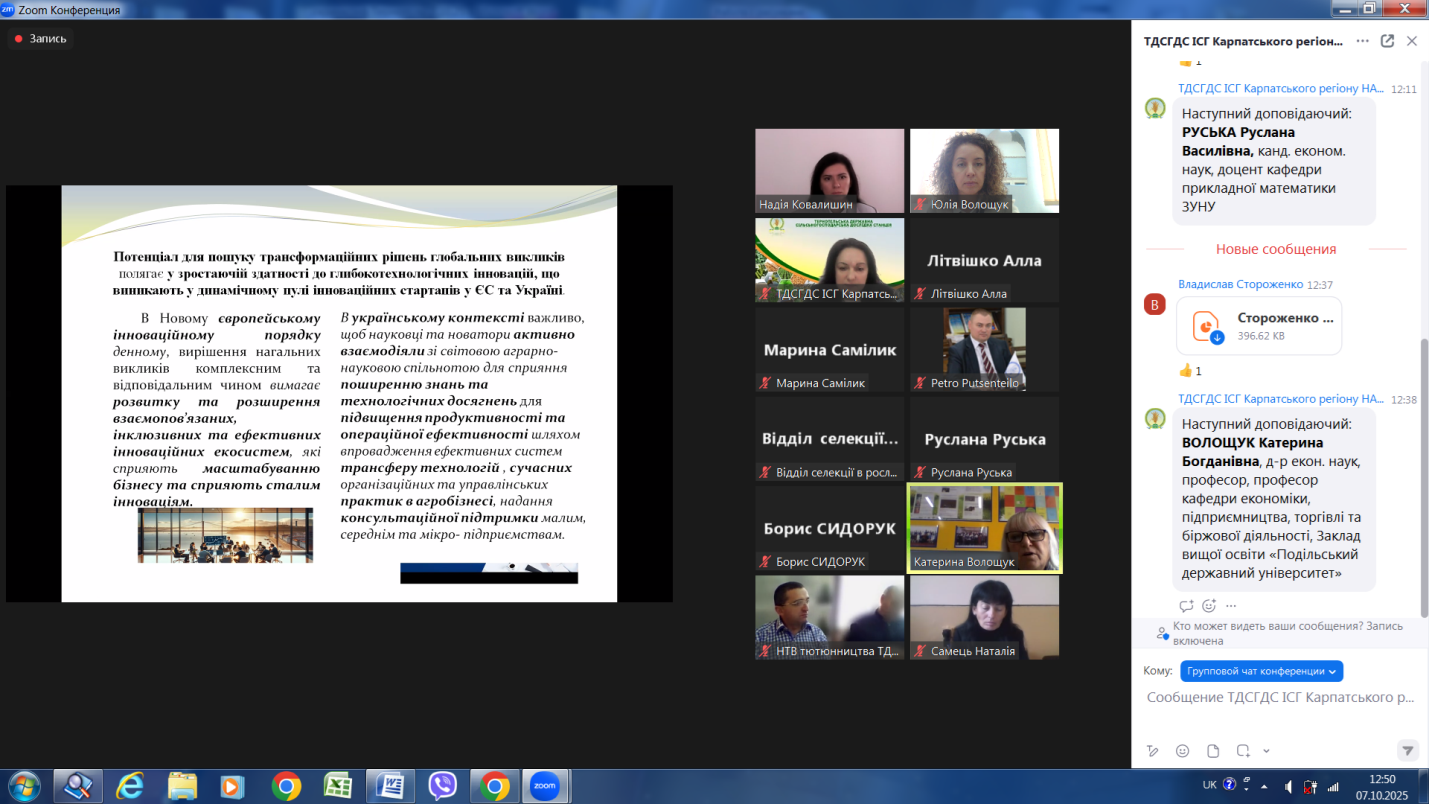Image resolution: width=1429 pixels, height=804 pixels.
Task: Open chat panel more options menu
Action: click(x=1362, y=41)
